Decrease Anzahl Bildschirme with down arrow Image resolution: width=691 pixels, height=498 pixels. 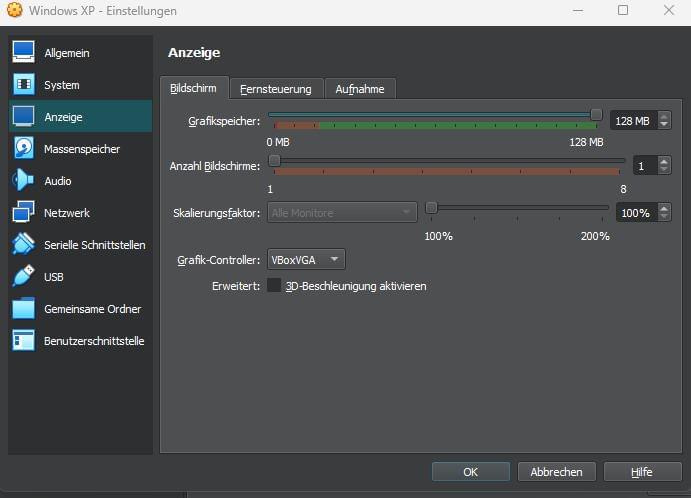click(664, 170)
